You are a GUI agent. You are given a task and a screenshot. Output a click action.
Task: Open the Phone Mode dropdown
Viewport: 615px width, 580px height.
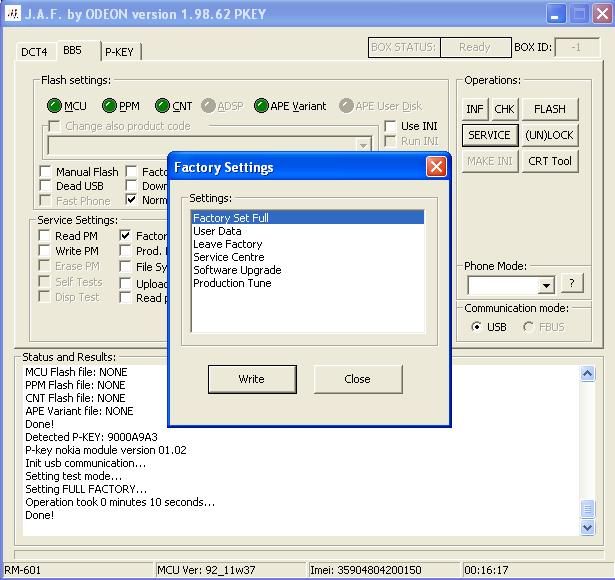[x=545, y=286]
